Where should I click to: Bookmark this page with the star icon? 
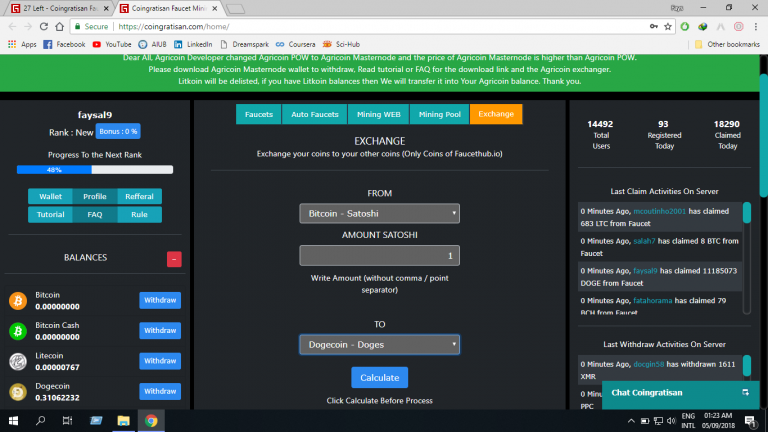(671, 26)
